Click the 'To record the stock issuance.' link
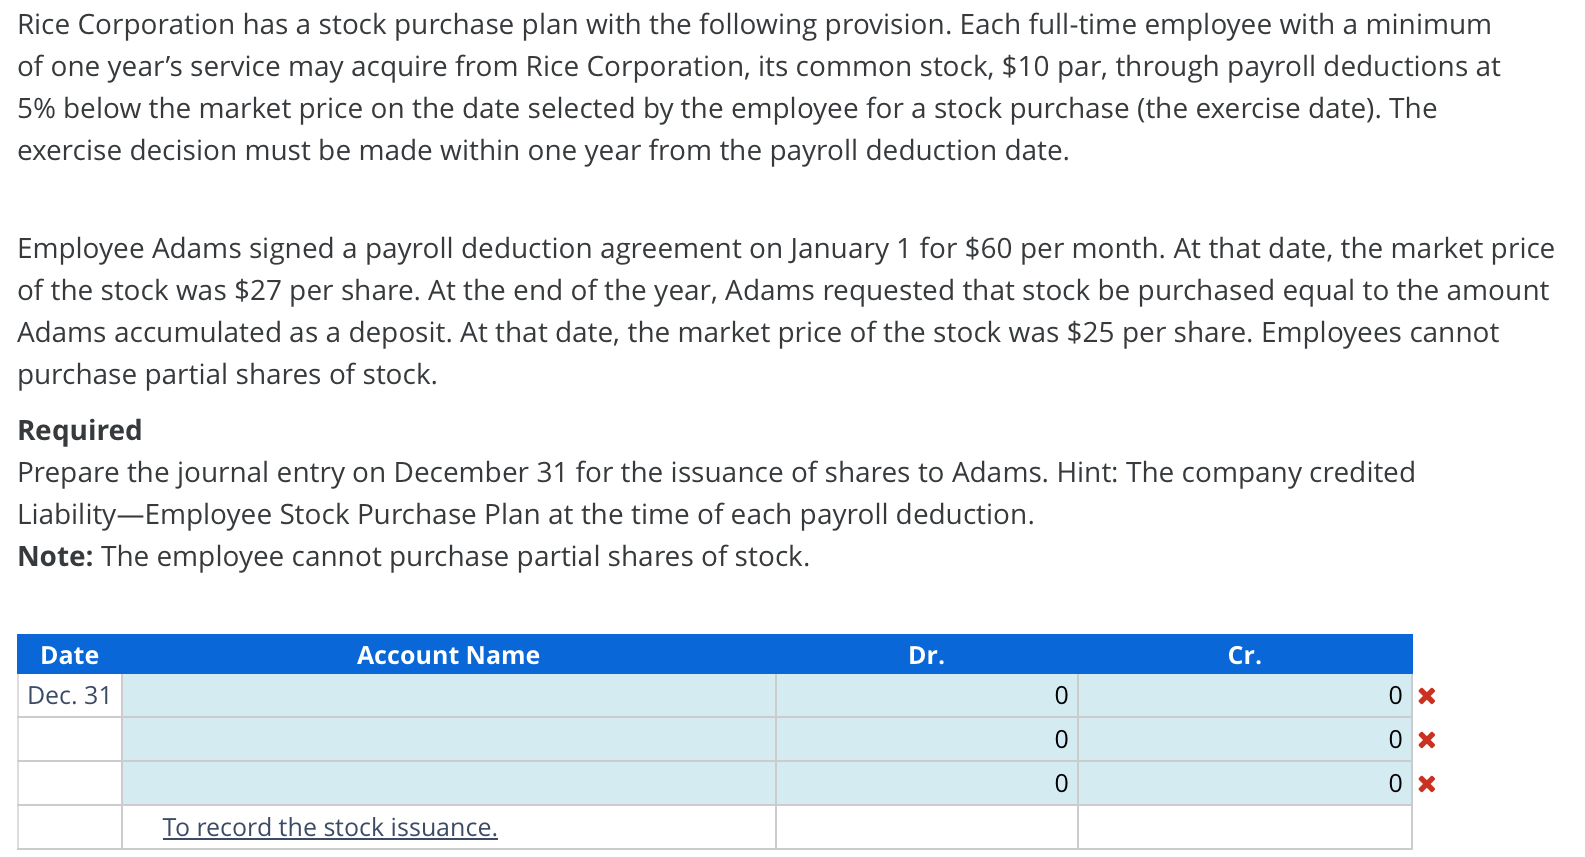 pyautogui.click(x=330, y=828)
